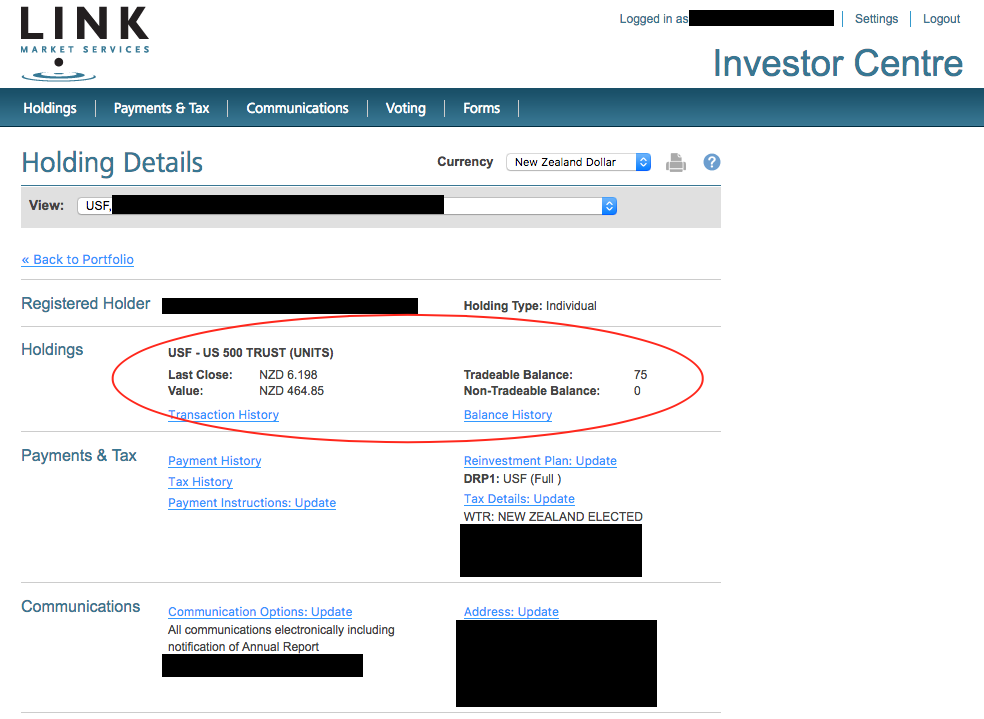Open Payment History
The width and height of the screenshot is (984, 719).
pos(214,461)
